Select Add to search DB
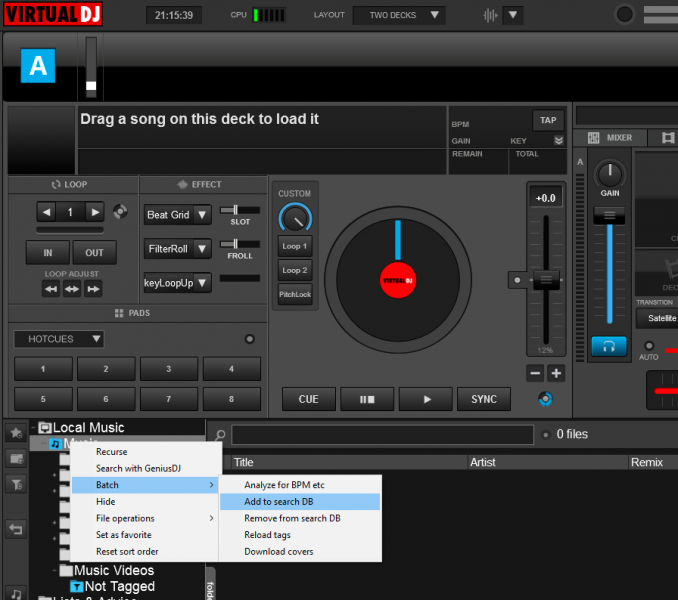Screen dimensions: 678x600 tap(300, 501)
